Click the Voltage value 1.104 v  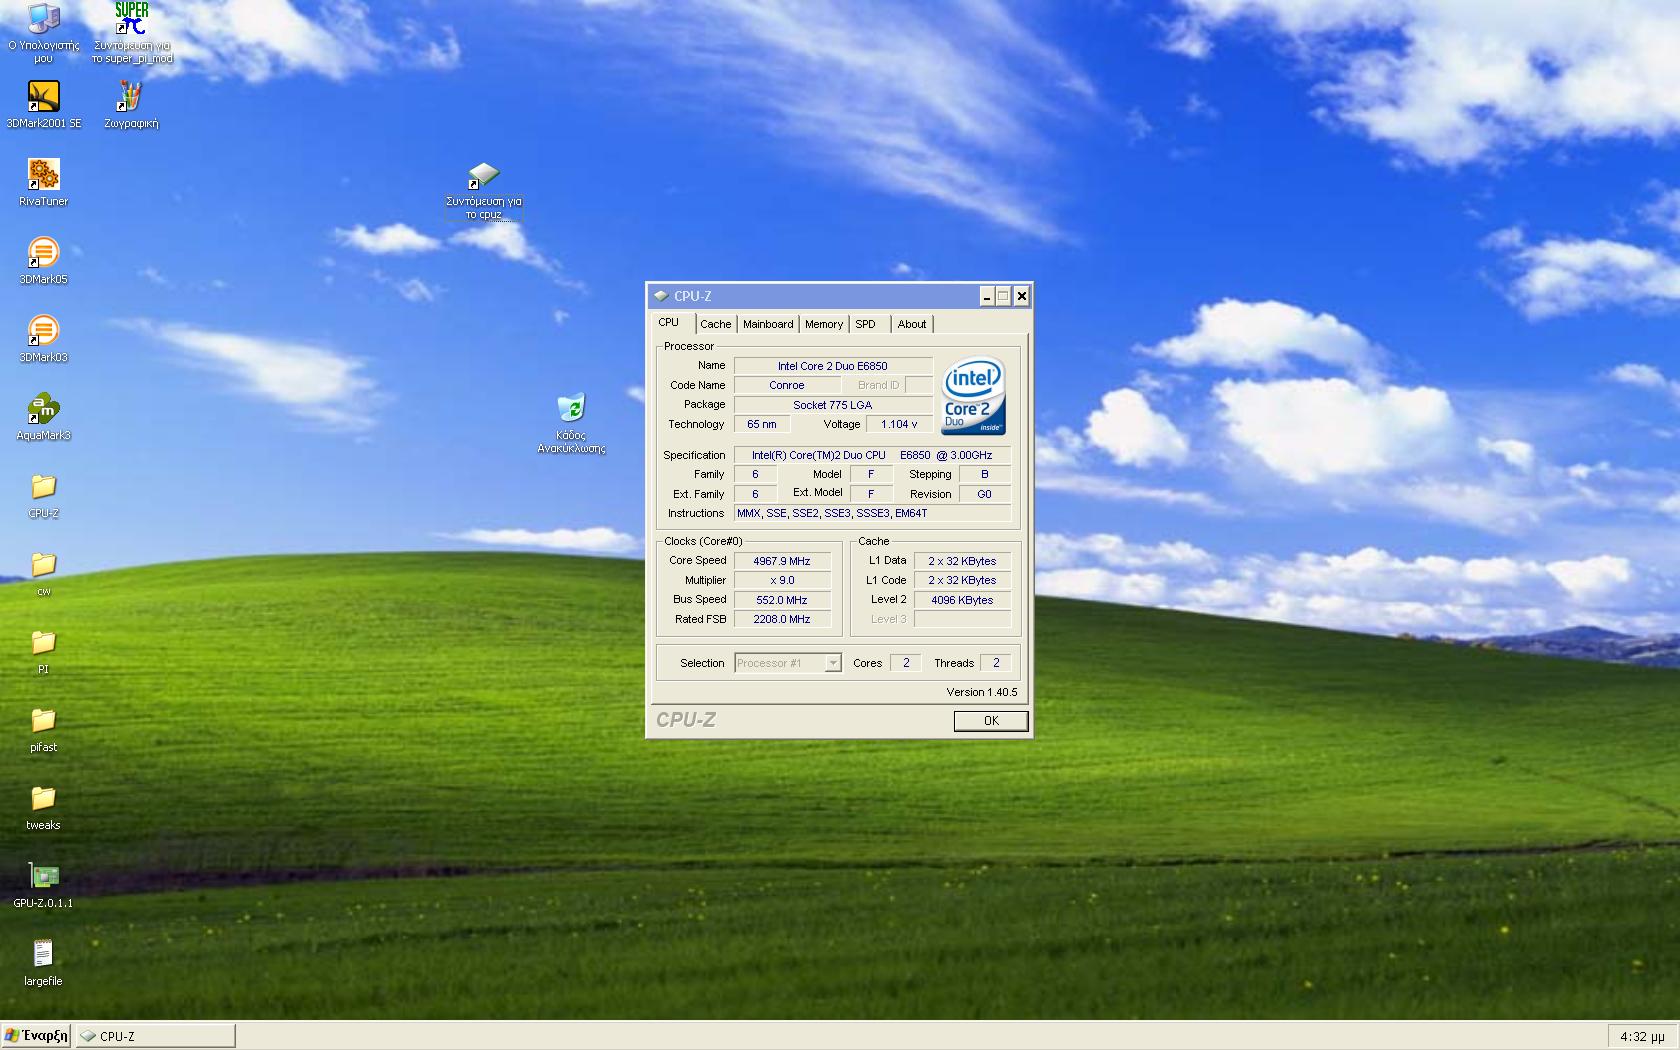click(899, 424)
